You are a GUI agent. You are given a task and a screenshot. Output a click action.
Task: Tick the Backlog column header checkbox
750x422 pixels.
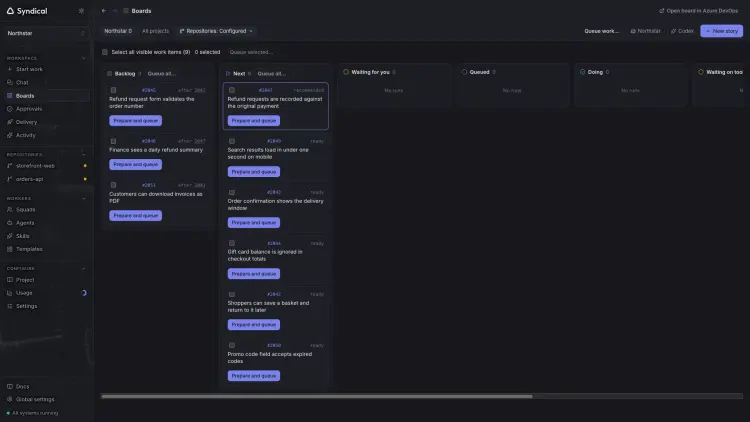(109, 74)
